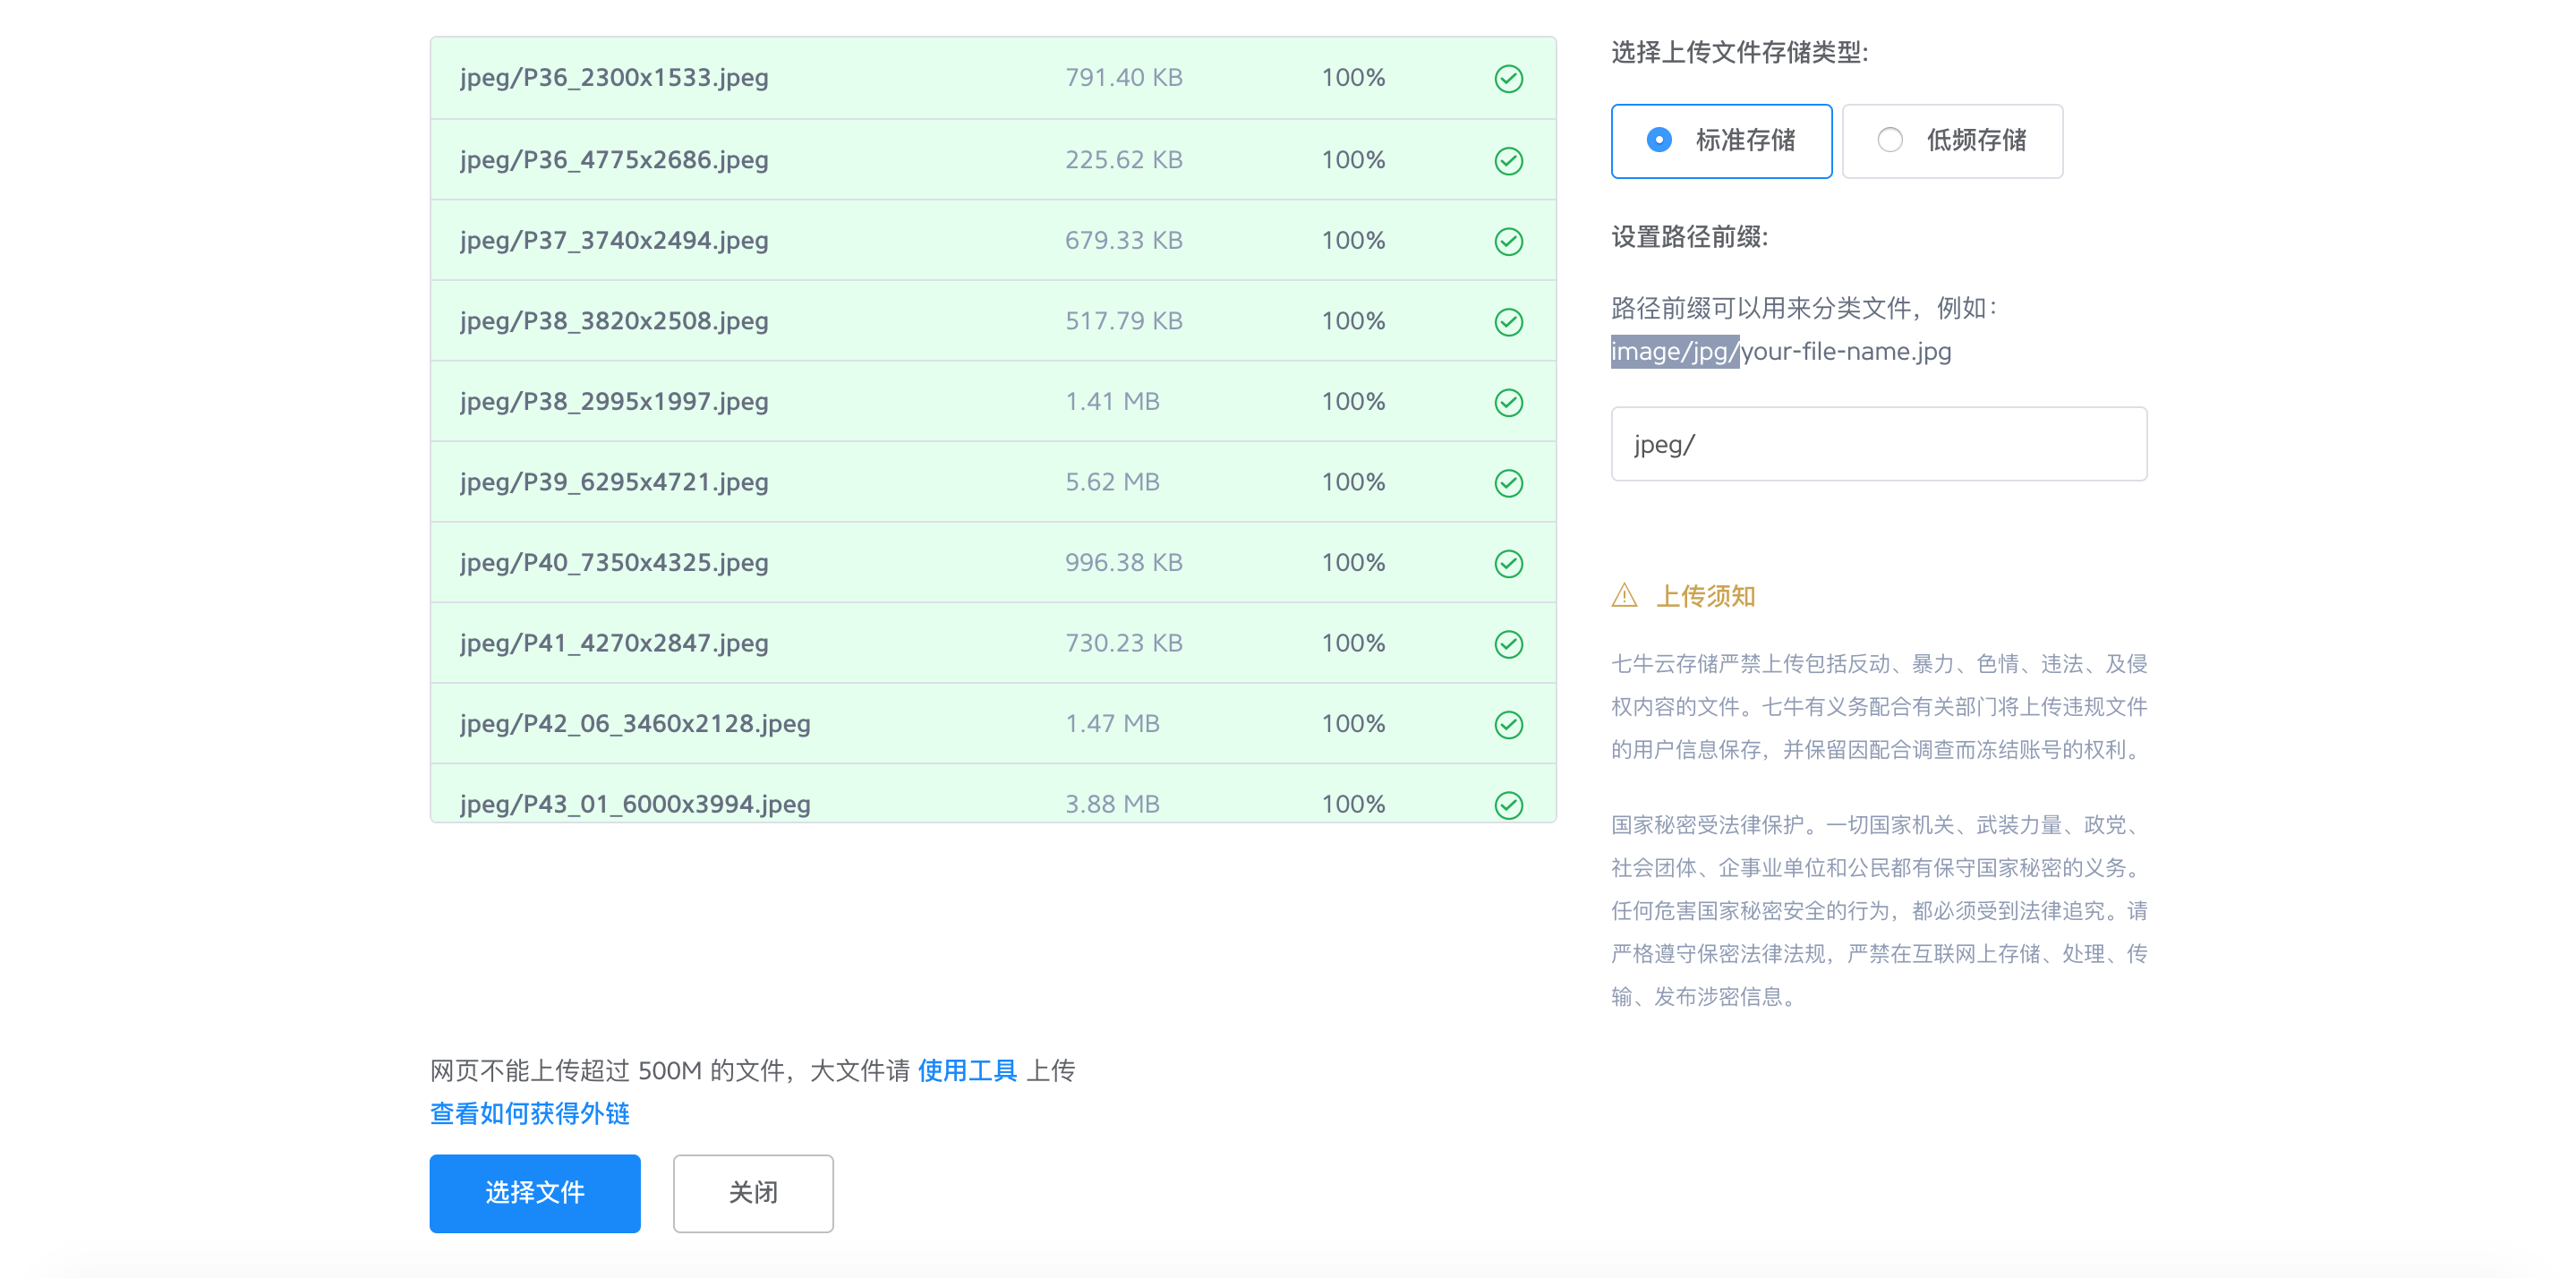2576x1278 pixels.
Task: Click file name jpeg/P40_7350x4325.jpeg
Action: tap(614, 563)
